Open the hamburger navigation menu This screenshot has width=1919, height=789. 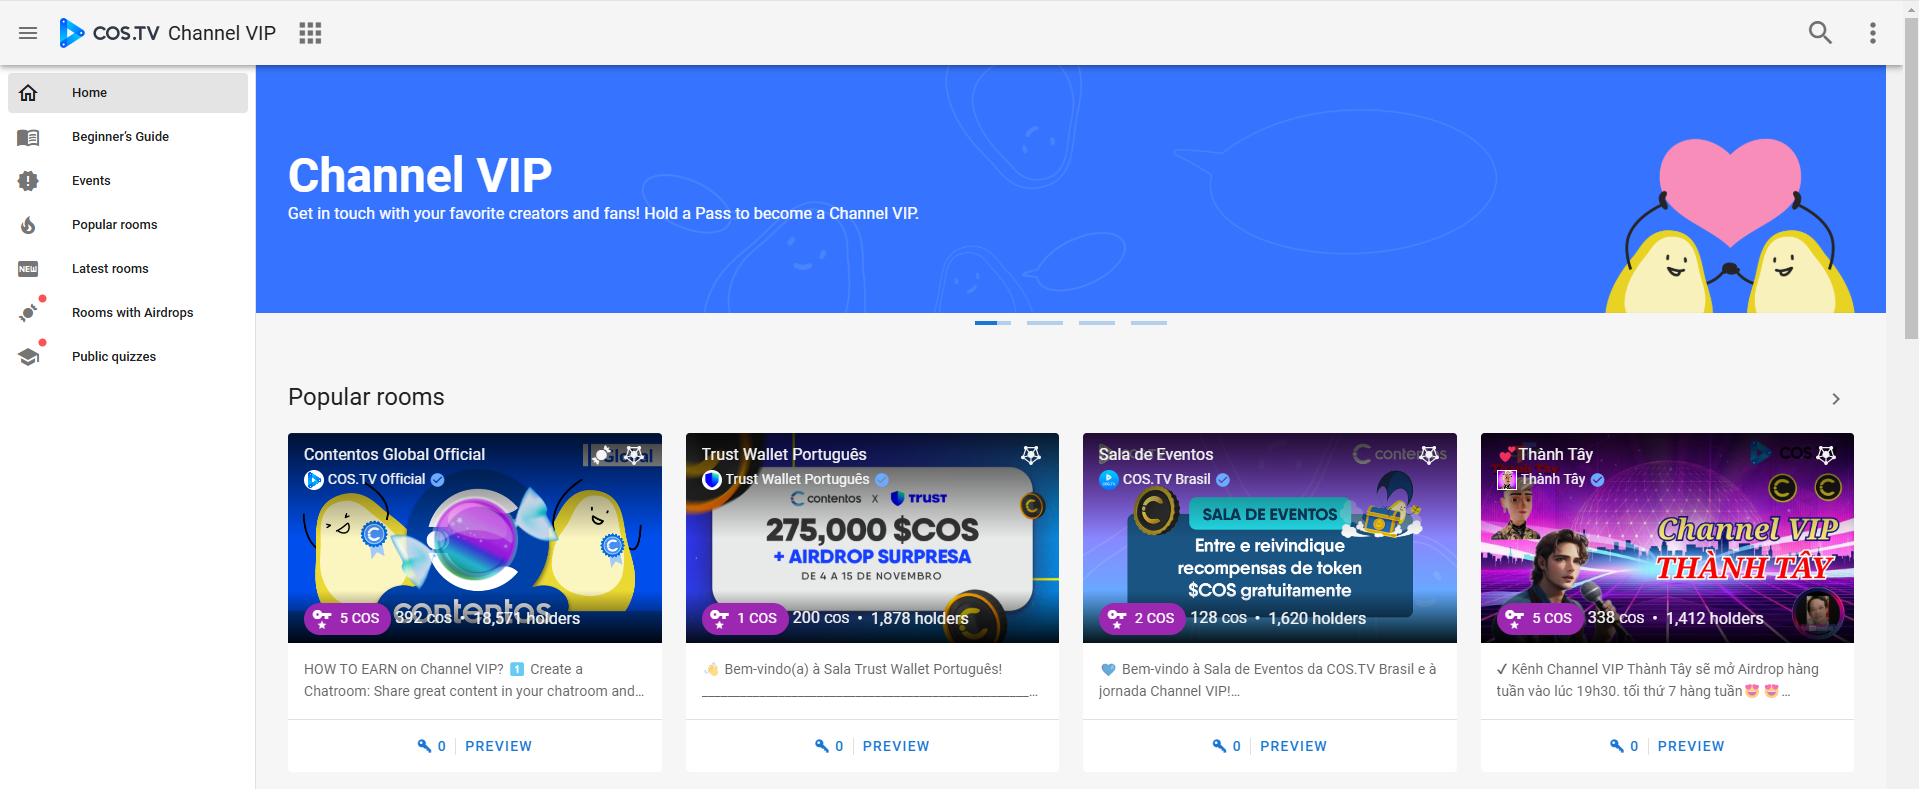pos(28,33)
